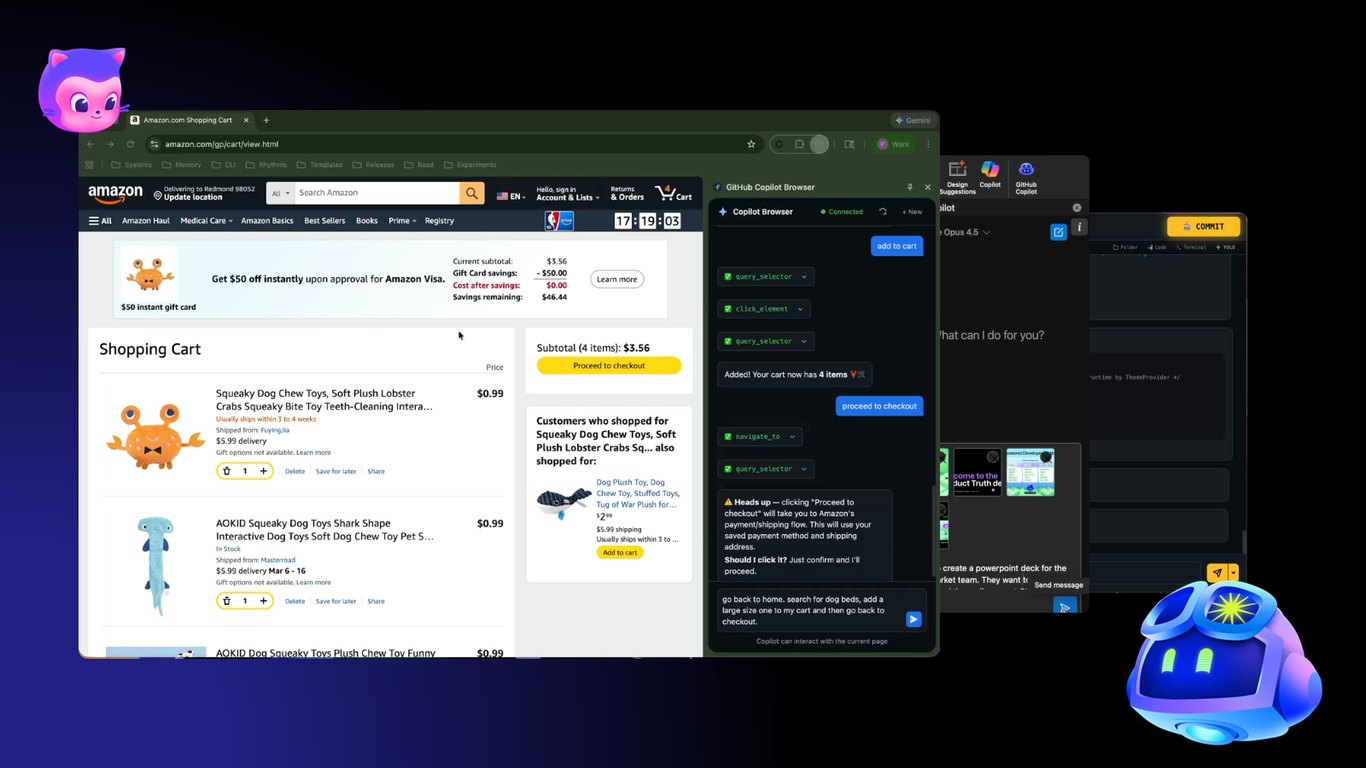
Task: Click the Amazon logo in the header
Action: (x=115, y=193)
